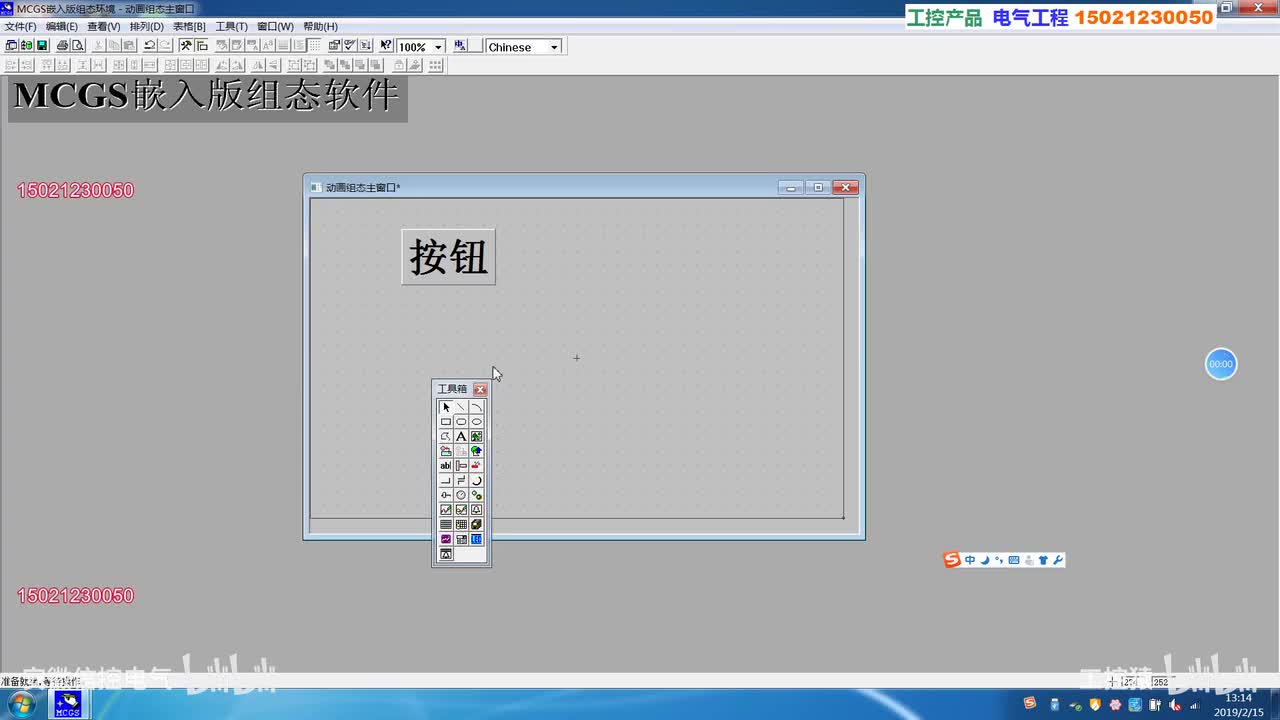The image size is (1280, 720).
Task: Toggle the toolbox hammer icon in toolbar
Action: (186, 46)
